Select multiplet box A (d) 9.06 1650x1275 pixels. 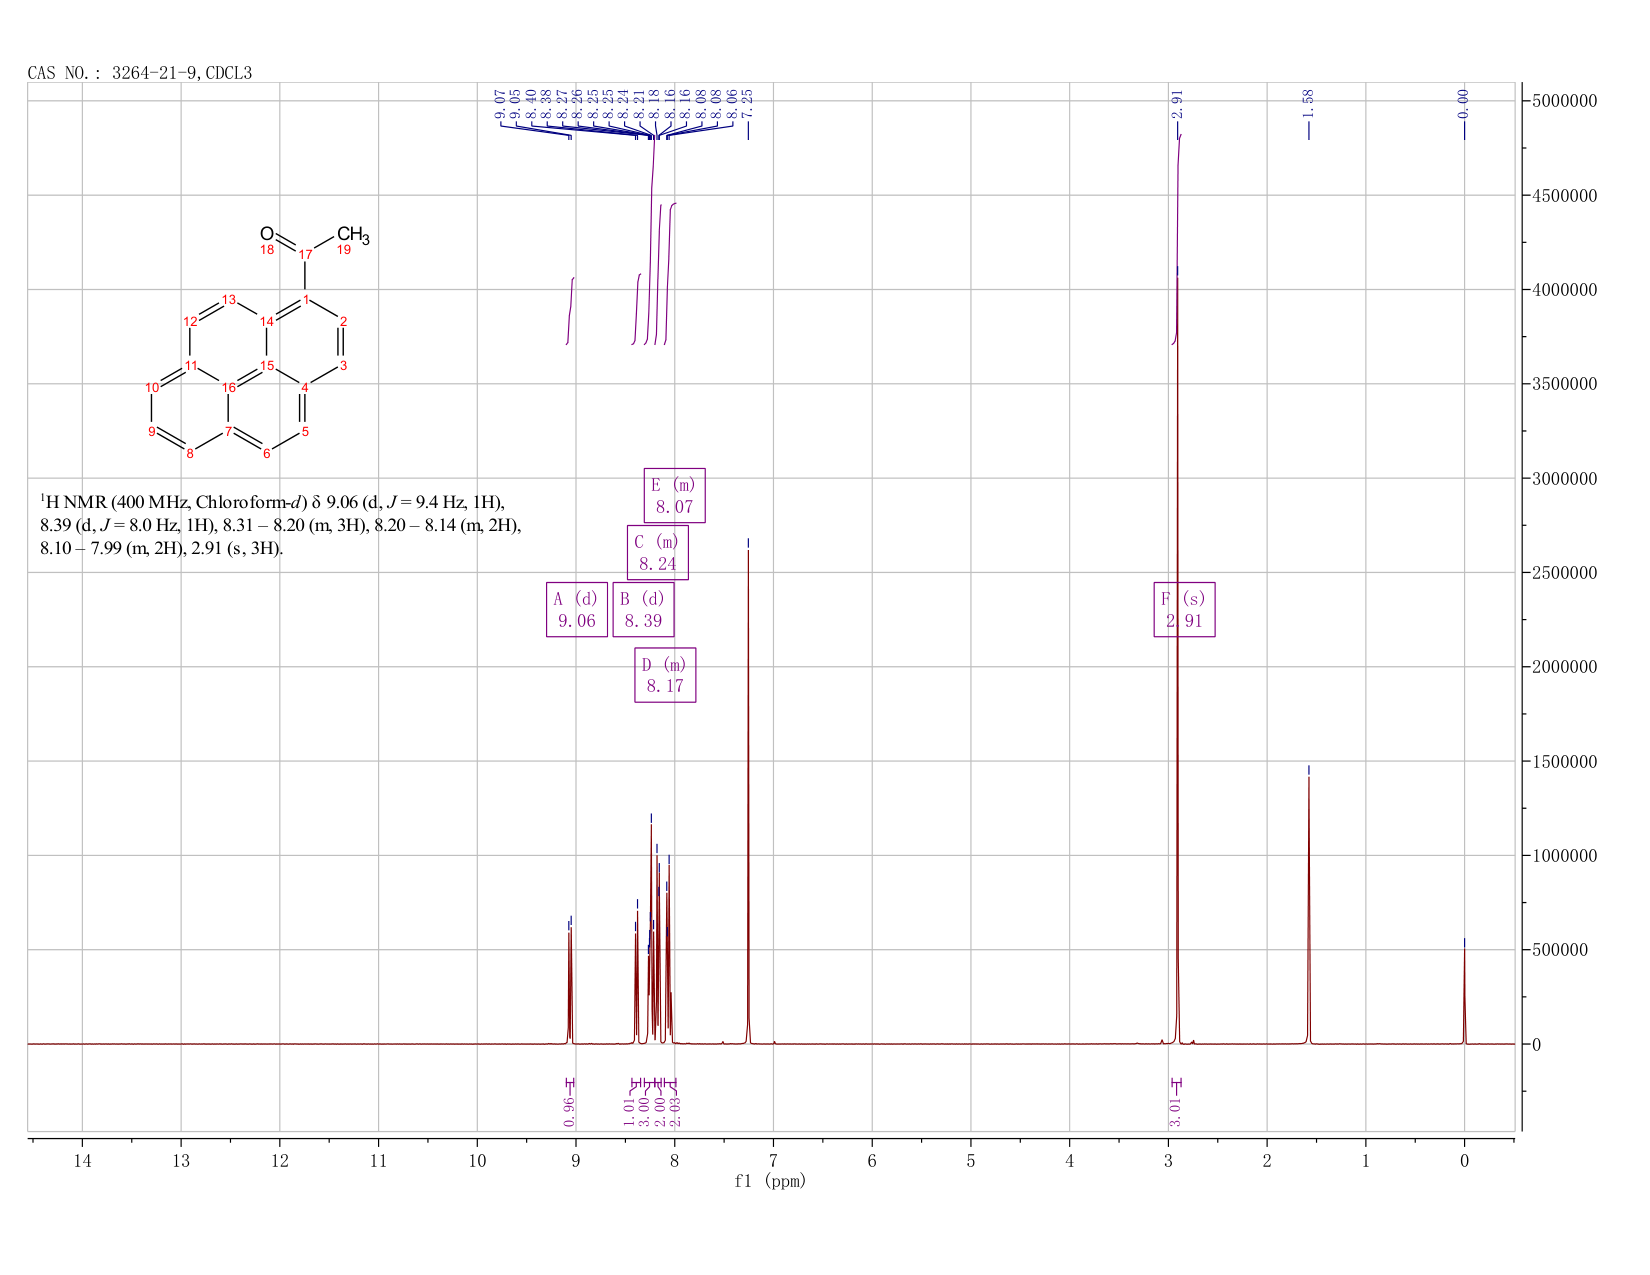[x=577, y=609]
